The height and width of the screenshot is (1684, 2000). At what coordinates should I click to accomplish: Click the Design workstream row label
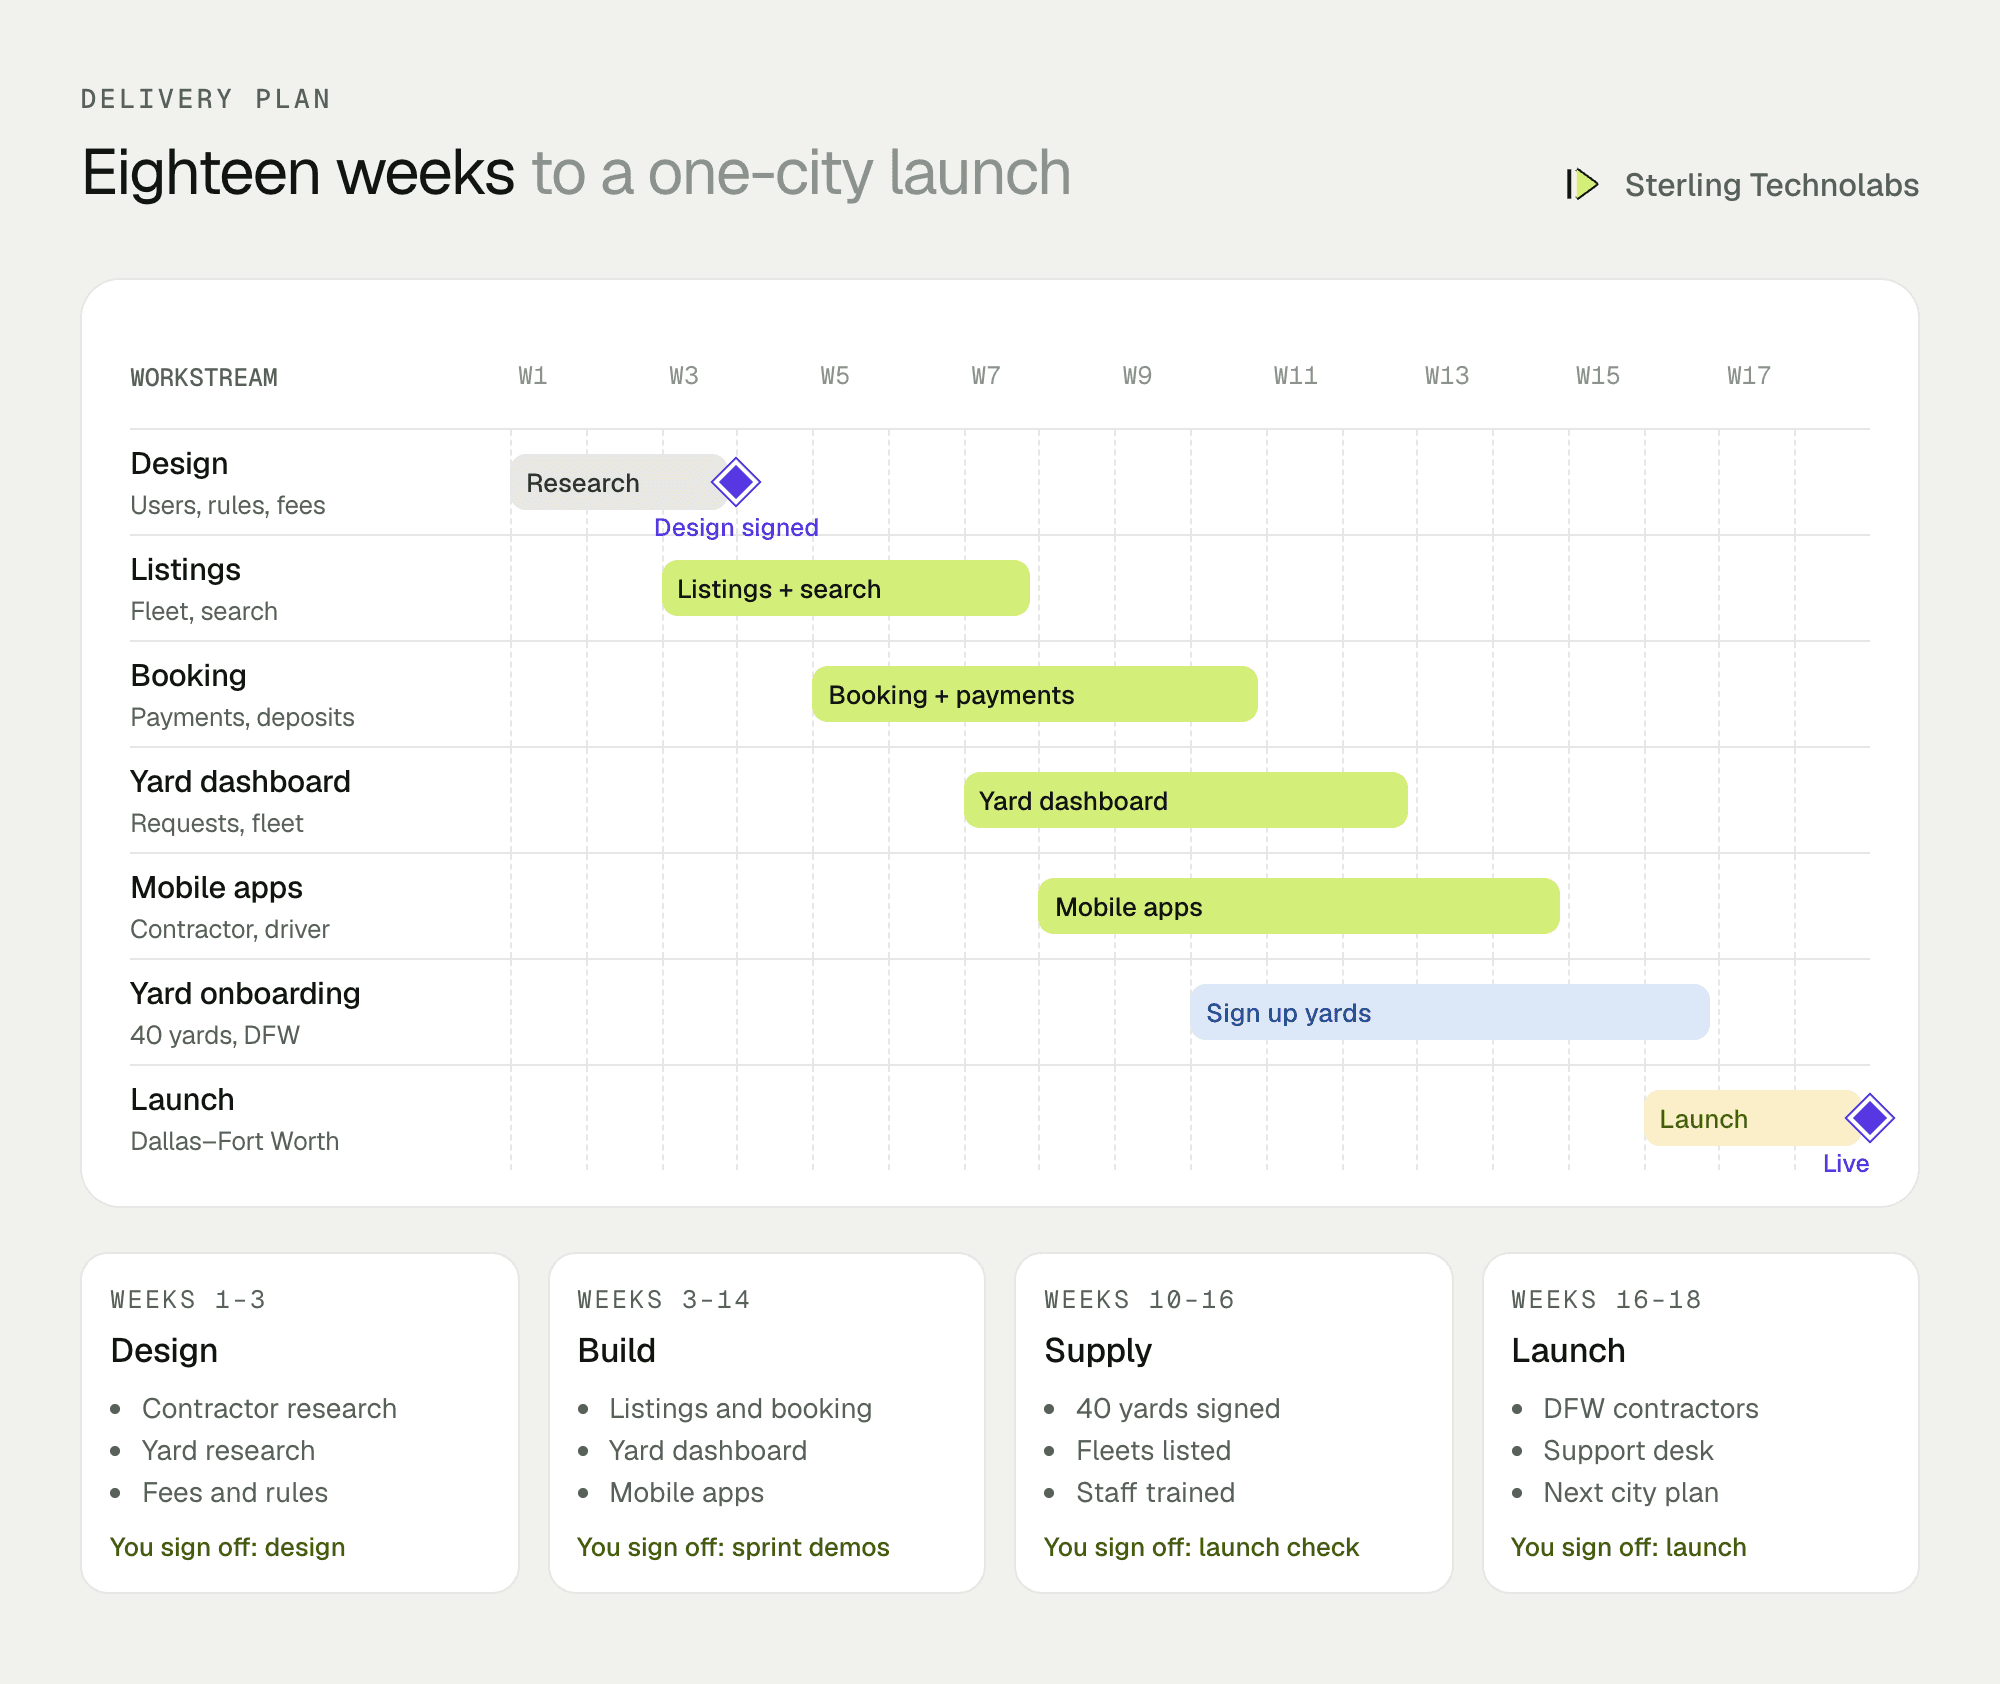[179, 463]
